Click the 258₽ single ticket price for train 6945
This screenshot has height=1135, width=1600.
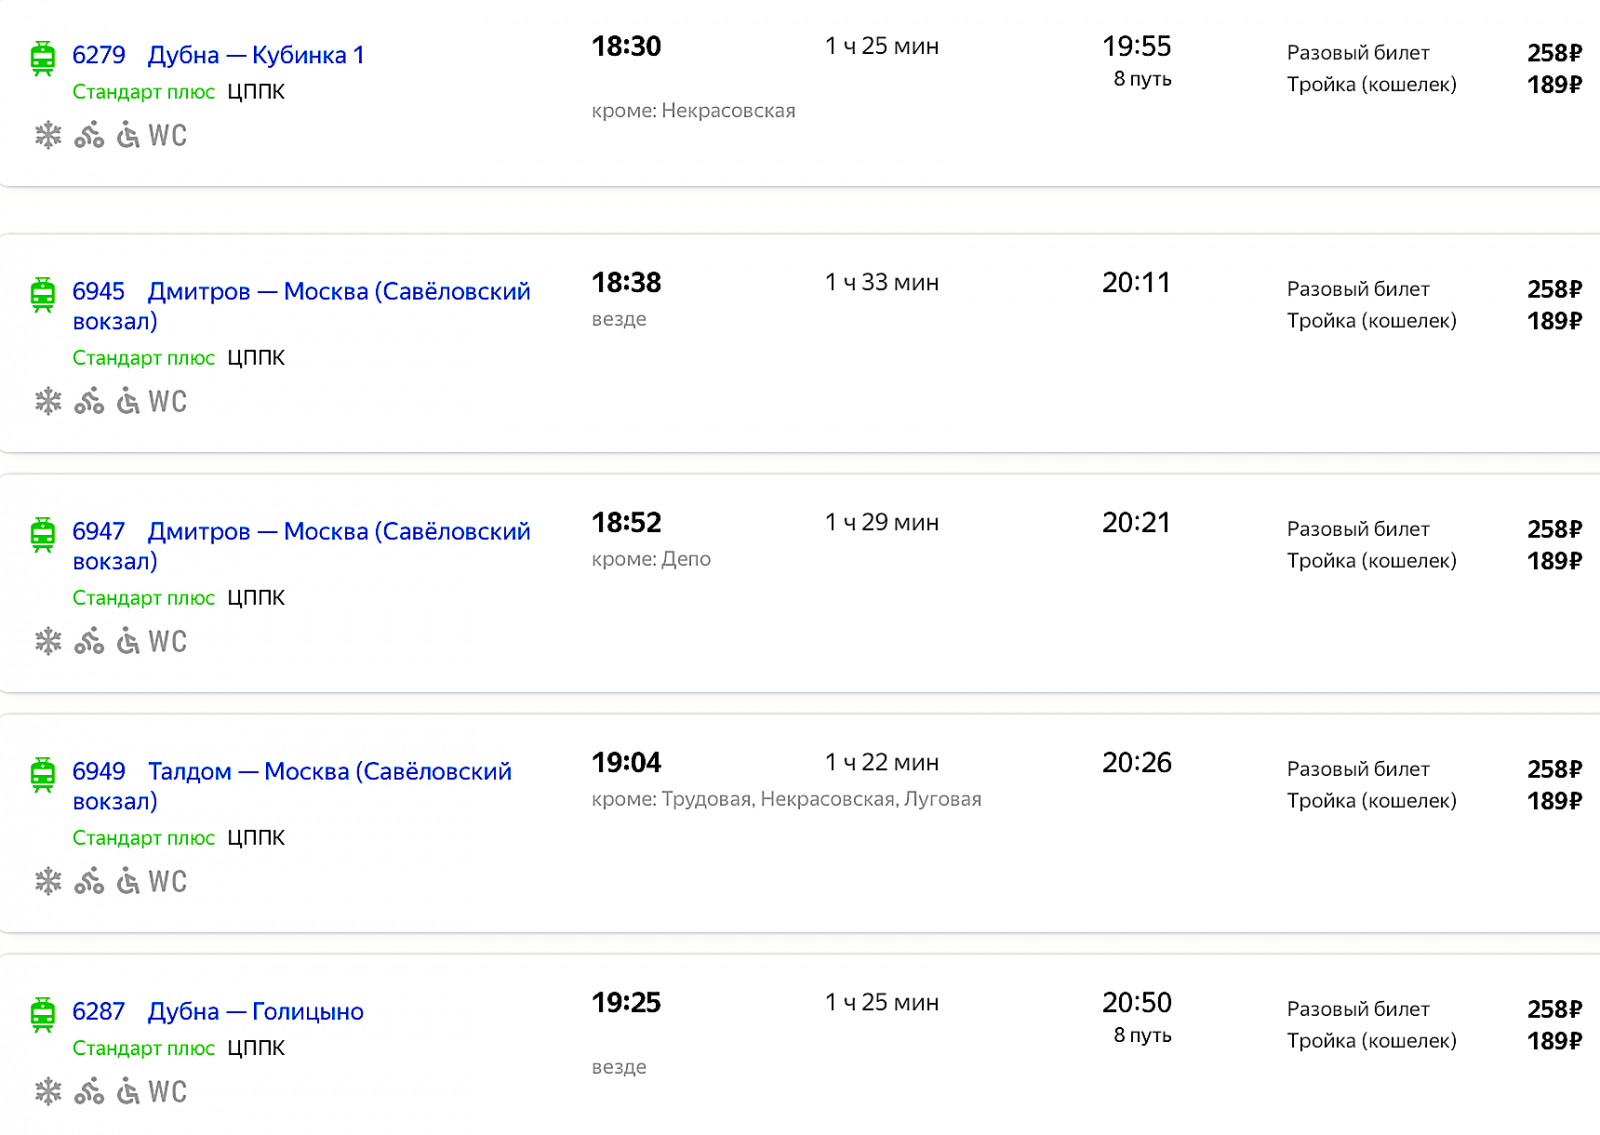(x=1554, y=289)
